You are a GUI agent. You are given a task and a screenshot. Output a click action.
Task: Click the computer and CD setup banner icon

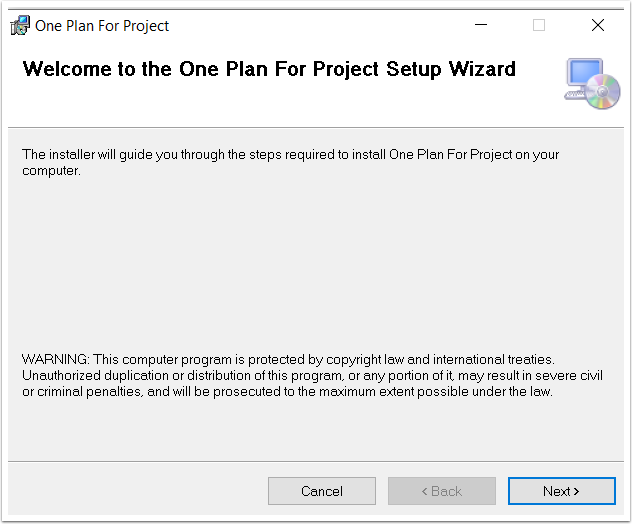[592, 83]
